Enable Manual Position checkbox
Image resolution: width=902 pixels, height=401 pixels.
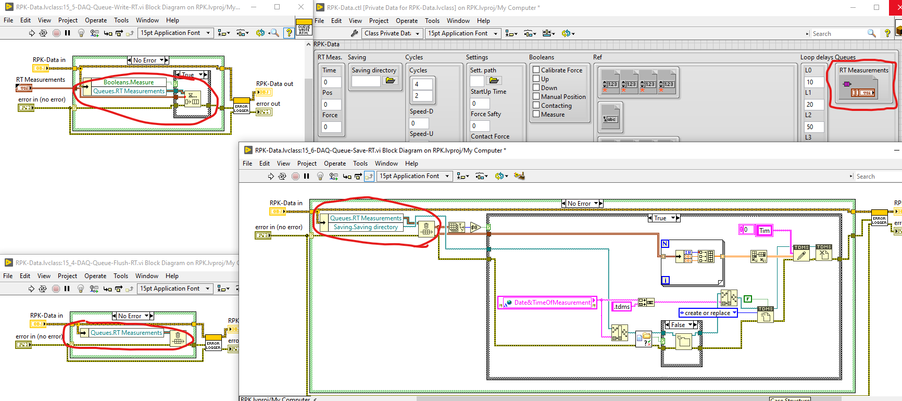(536, 97)
